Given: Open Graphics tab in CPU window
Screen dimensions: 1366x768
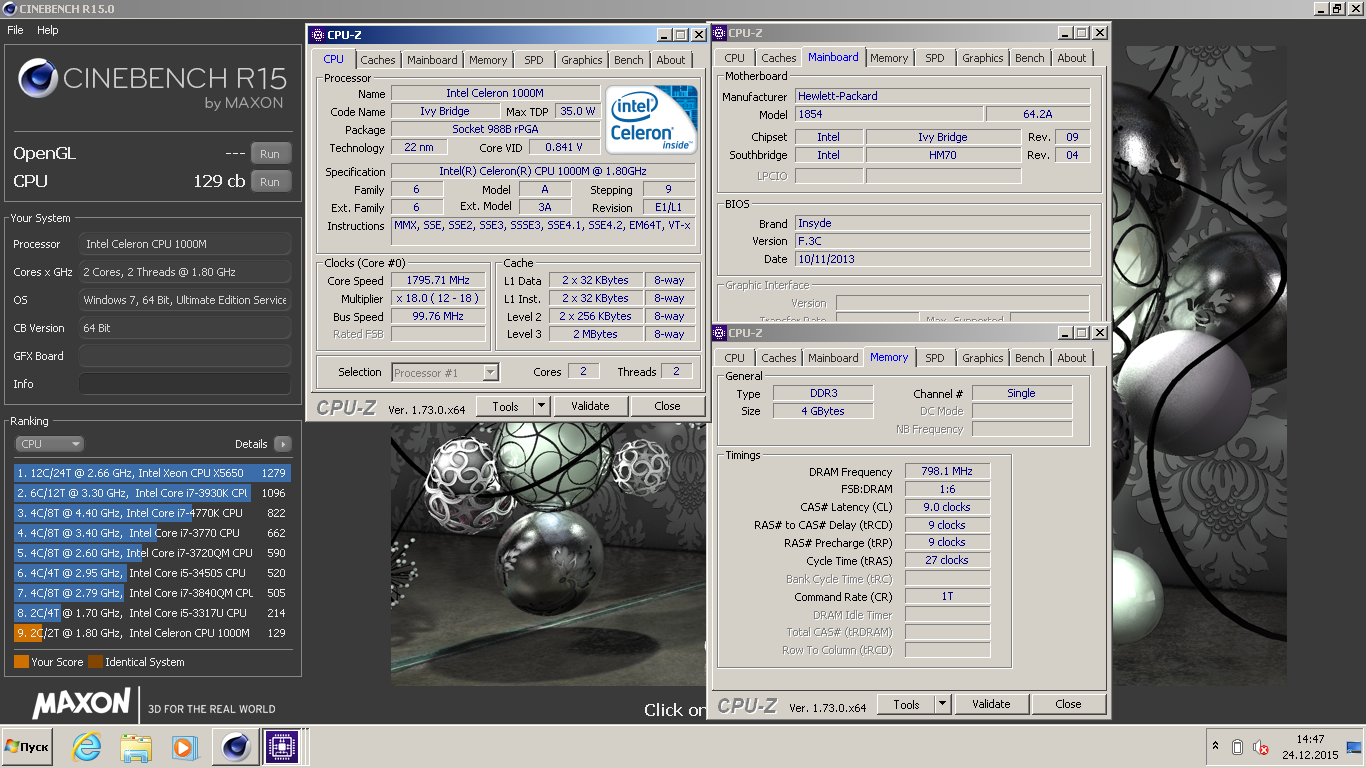Looking at the screenshot, I should (581, 60).
